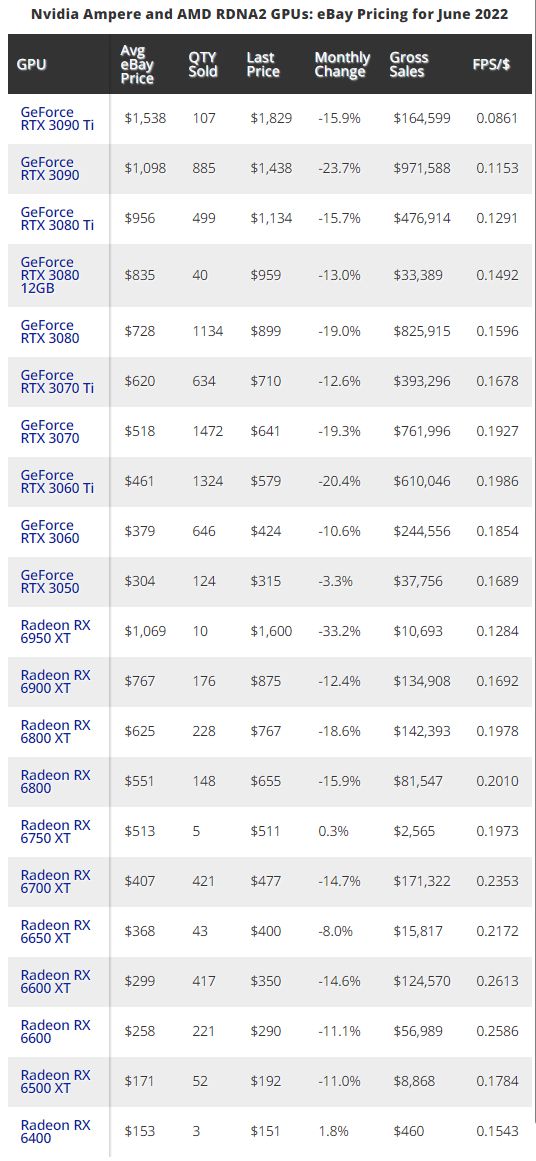This screenshot has height=1161, width=536.
Task: Open the GeForce RTX 3080 12GB link
Action: tap(50, 275)
